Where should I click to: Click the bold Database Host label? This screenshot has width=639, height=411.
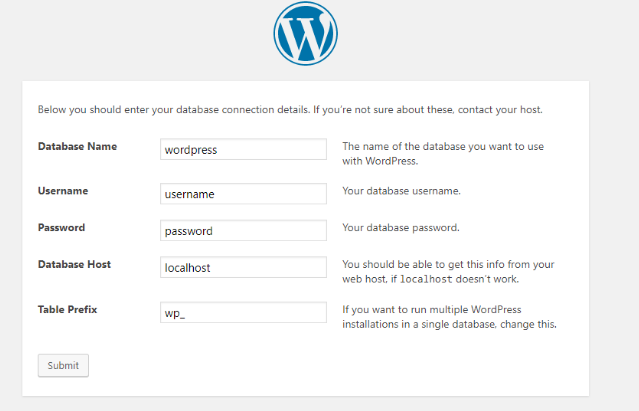pos(75,264)
